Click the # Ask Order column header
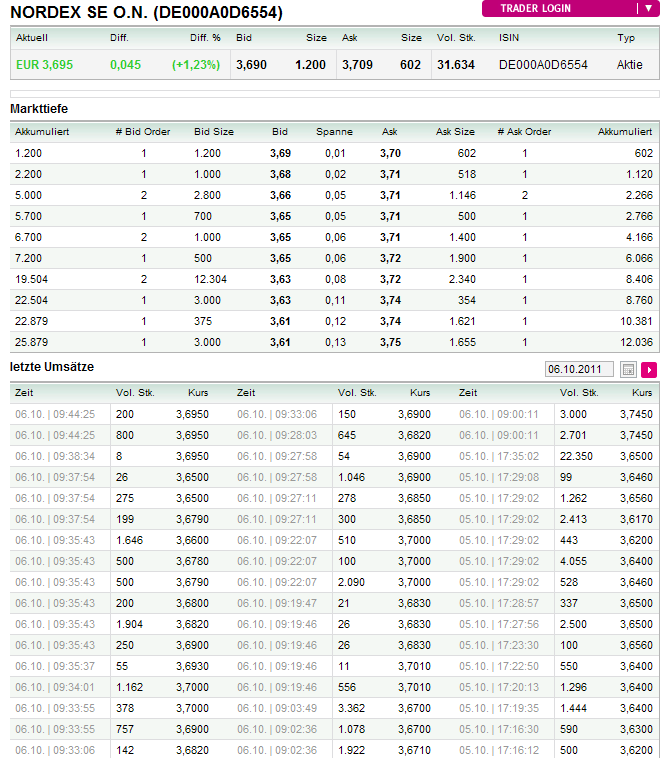 click(524, 131)
